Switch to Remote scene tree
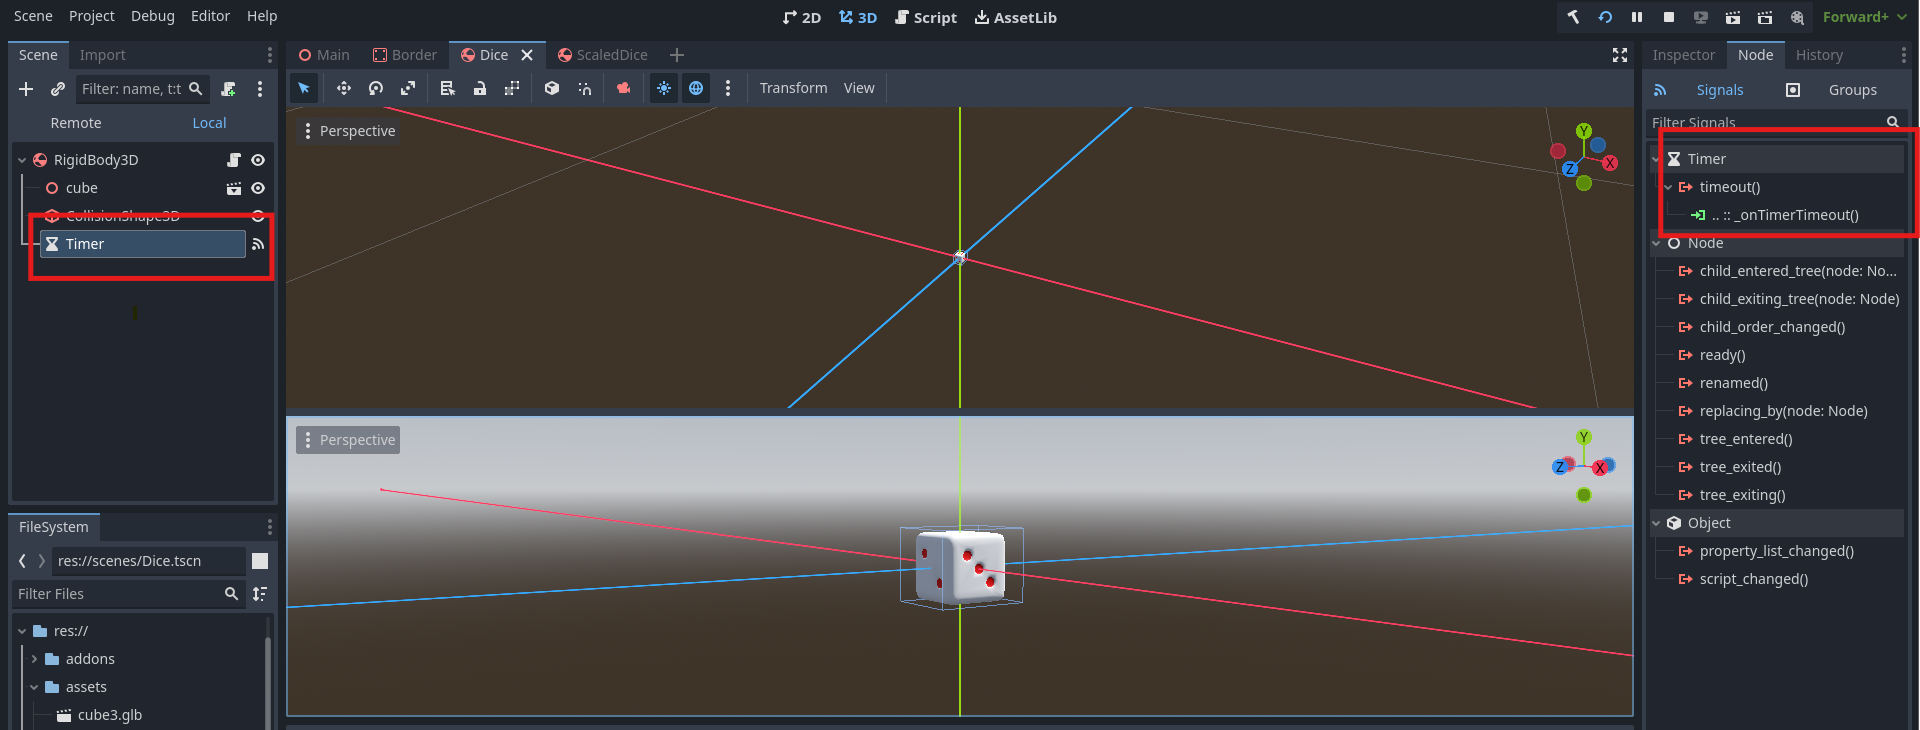This screenshot has width=1920, height=730. click(x=76, y=123)
